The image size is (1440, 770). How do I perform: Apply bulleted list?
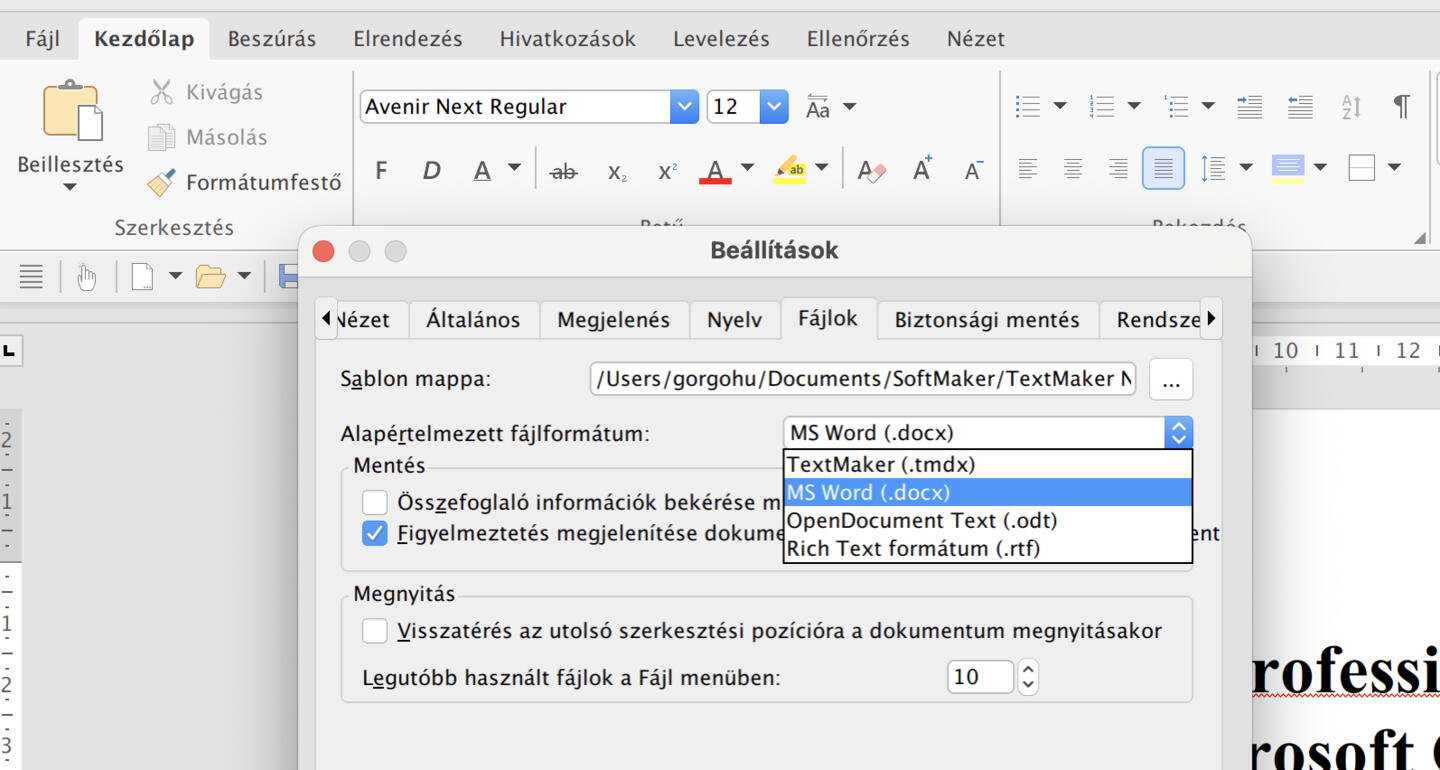tap(1027, 106)
